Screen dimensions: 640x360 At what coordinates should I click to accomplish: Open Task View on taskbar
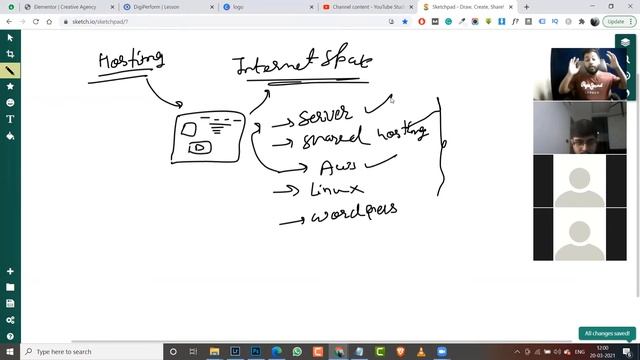(x=193, y=351)
